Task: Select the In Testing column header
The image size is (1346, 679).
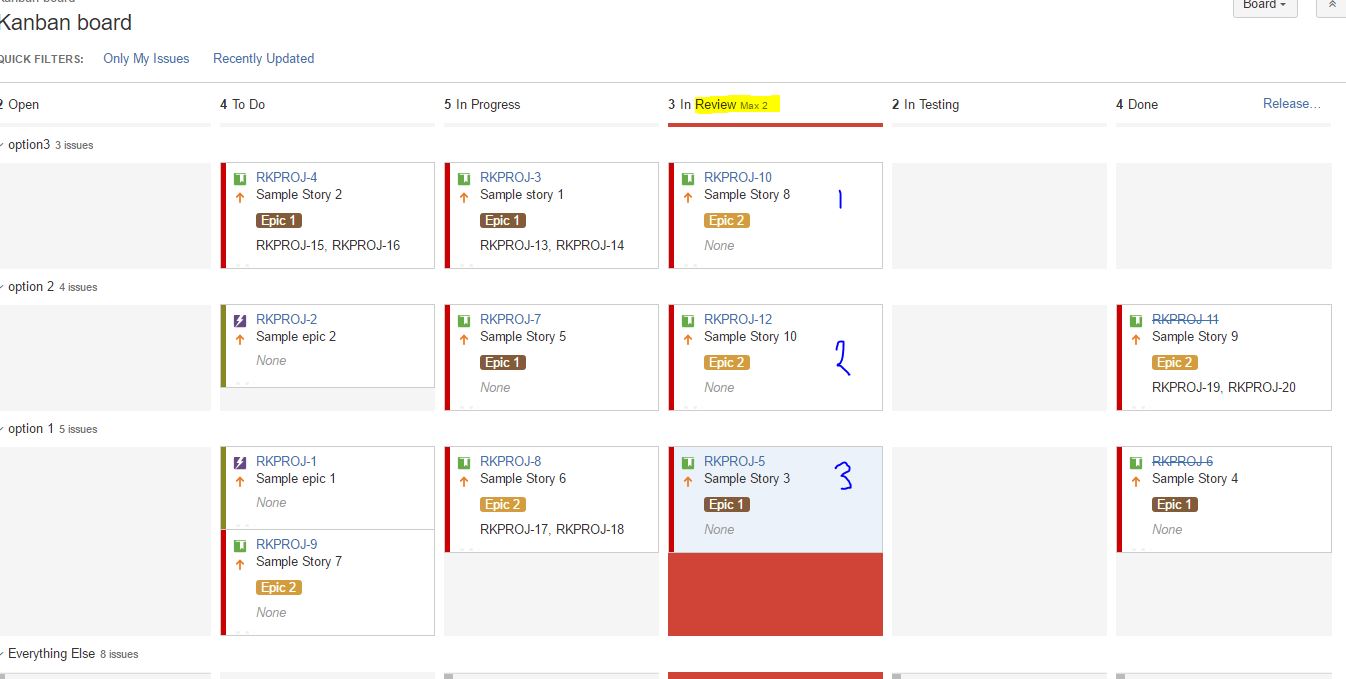Action: point(926,104)
